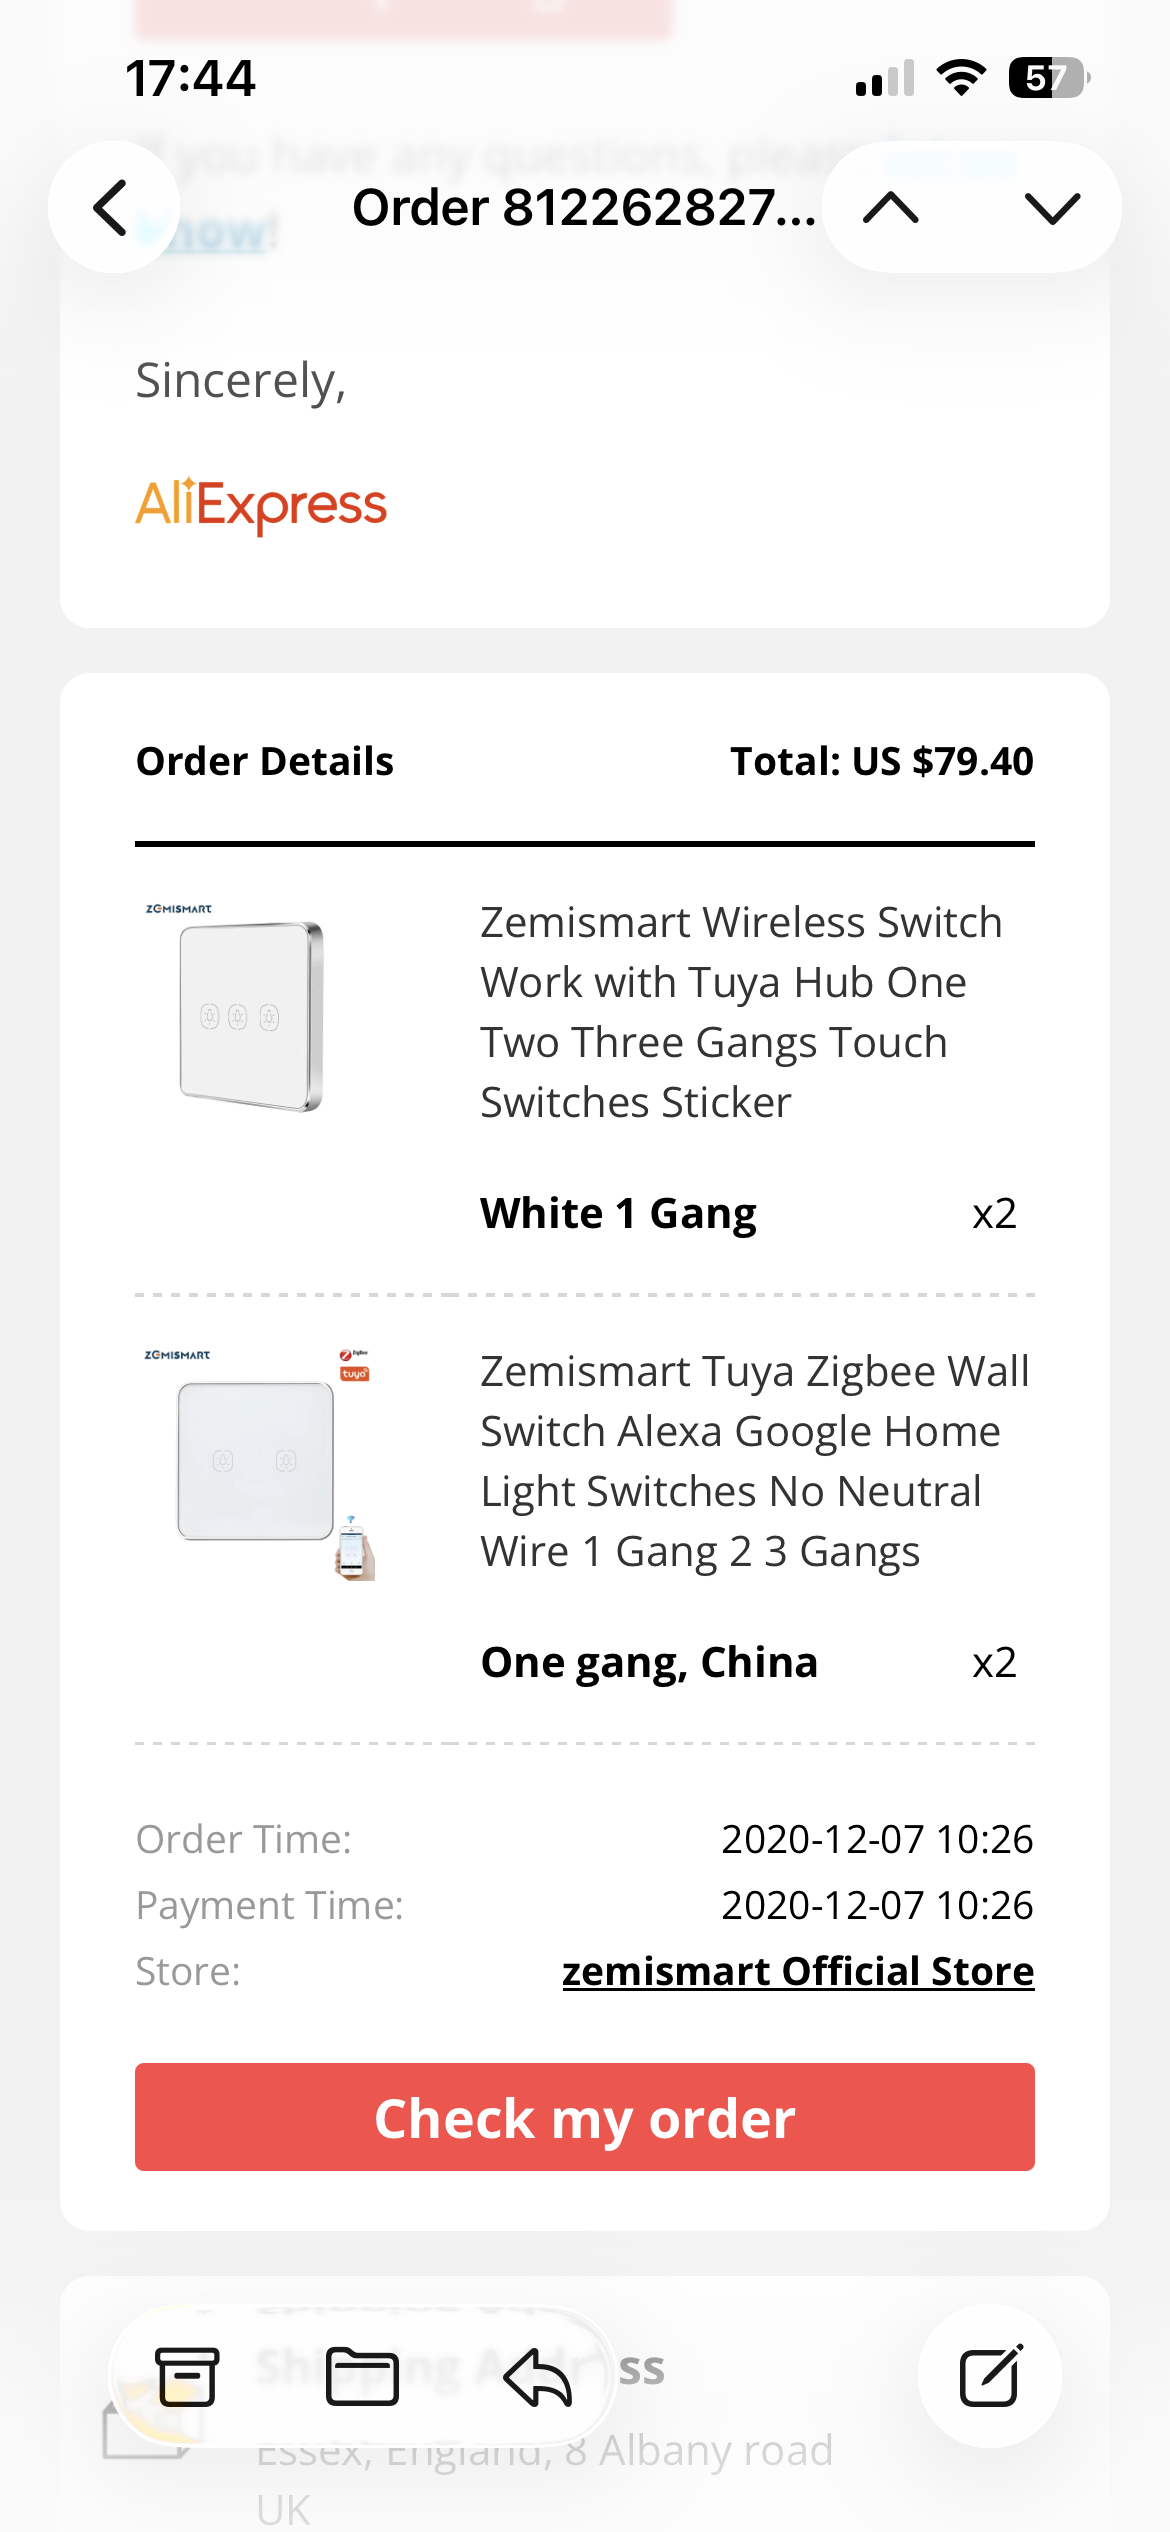
Task: Tap the Zigbee Wall Switch thumbnail
Action: pyautogui.click(x=258, y=1460)
